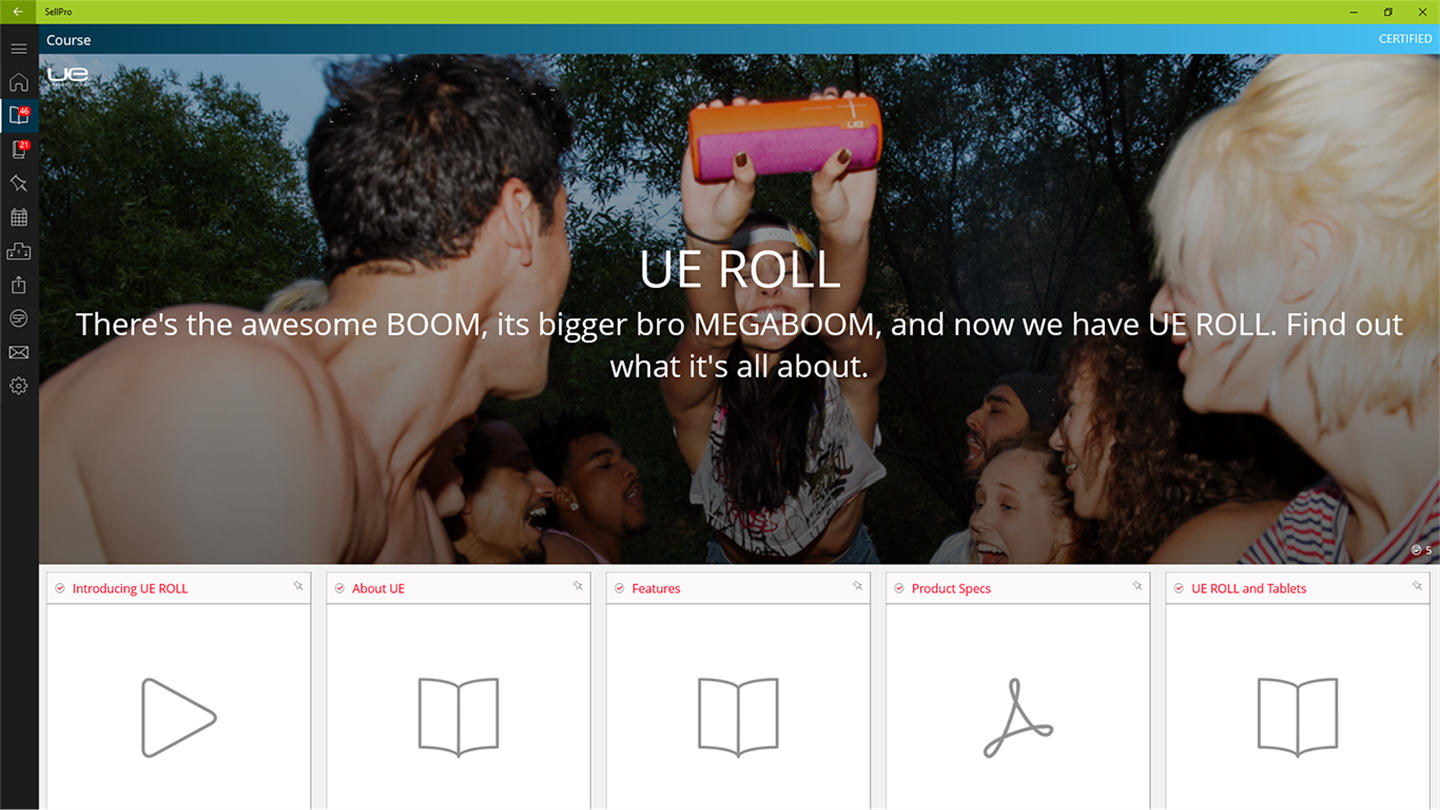Open the leaderboard podium icon
The width and height of the screenshot is (1440, 810).
coord(18,251)
